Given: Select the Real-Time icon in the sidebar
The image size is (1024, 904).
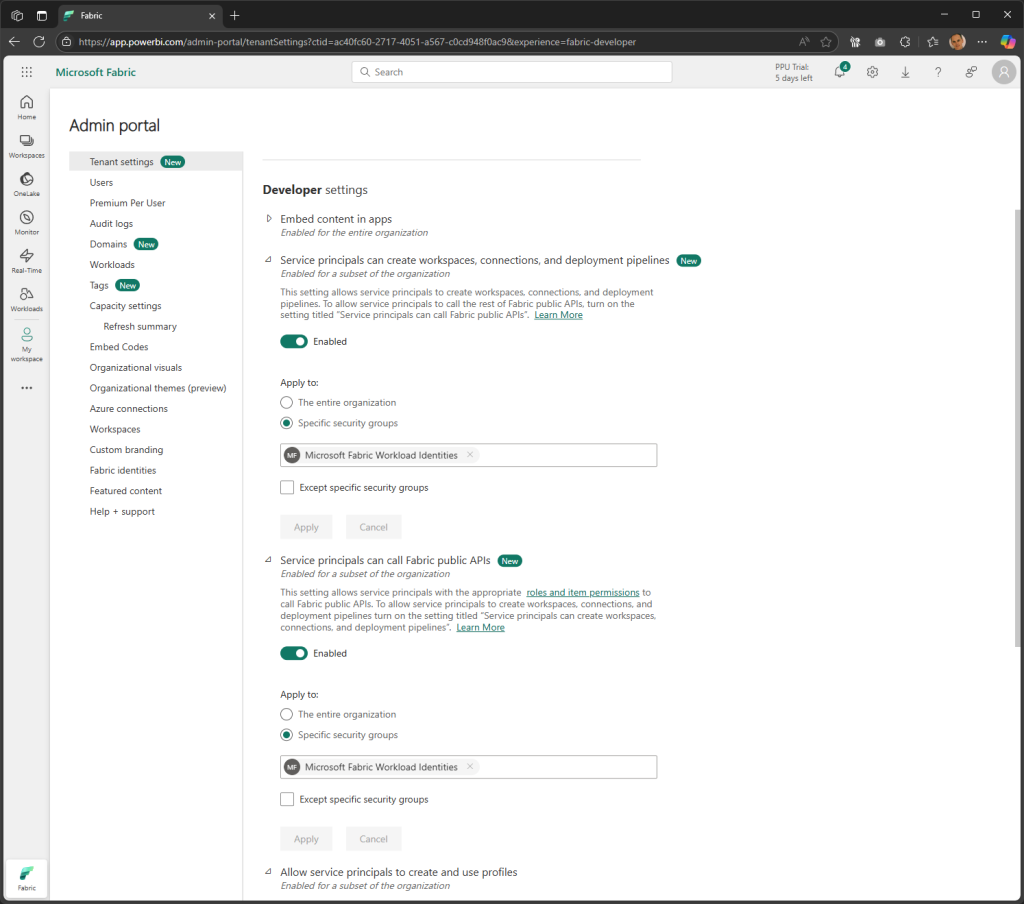Looking at the screenshot, I should [26, 259].
